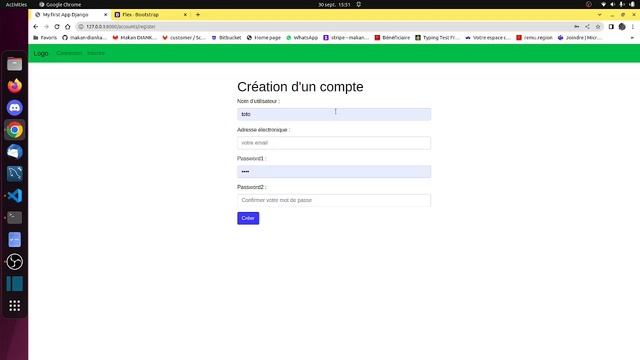This screenshot has width=640, height=360.
Task: Reload the current page
Action: pyautogui.click(x=57, y=27)
